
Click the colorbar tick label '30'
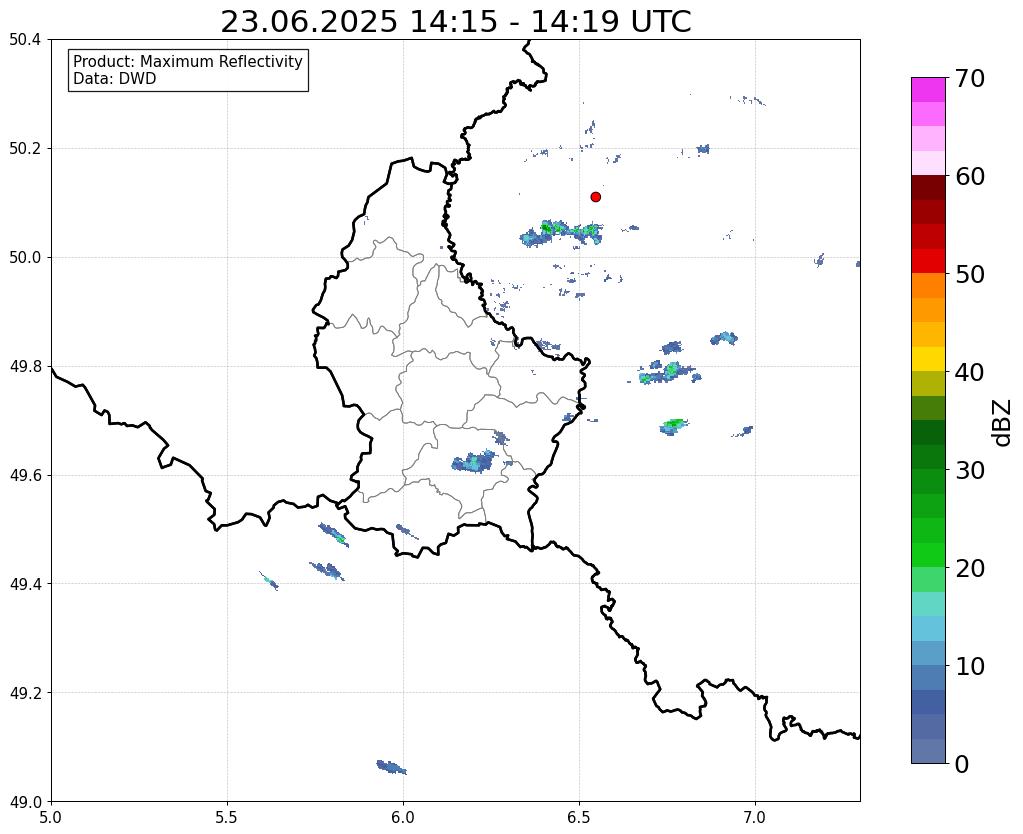[970, 470]
